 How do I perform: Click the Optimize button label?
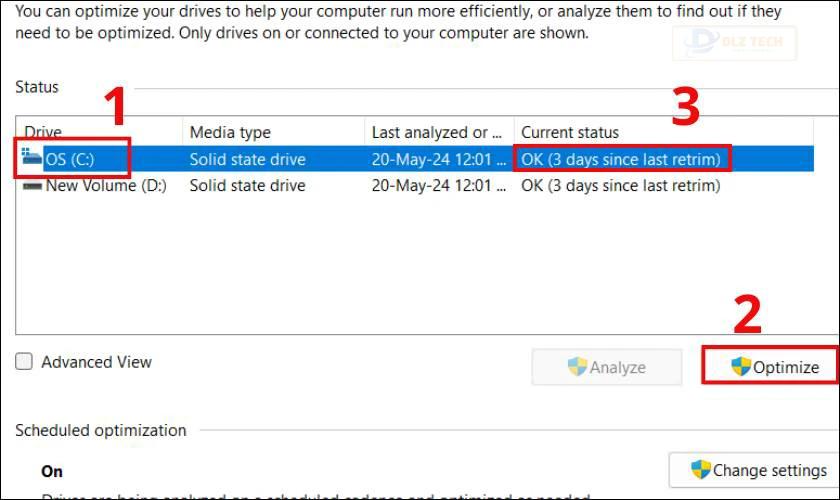[786, 367]
